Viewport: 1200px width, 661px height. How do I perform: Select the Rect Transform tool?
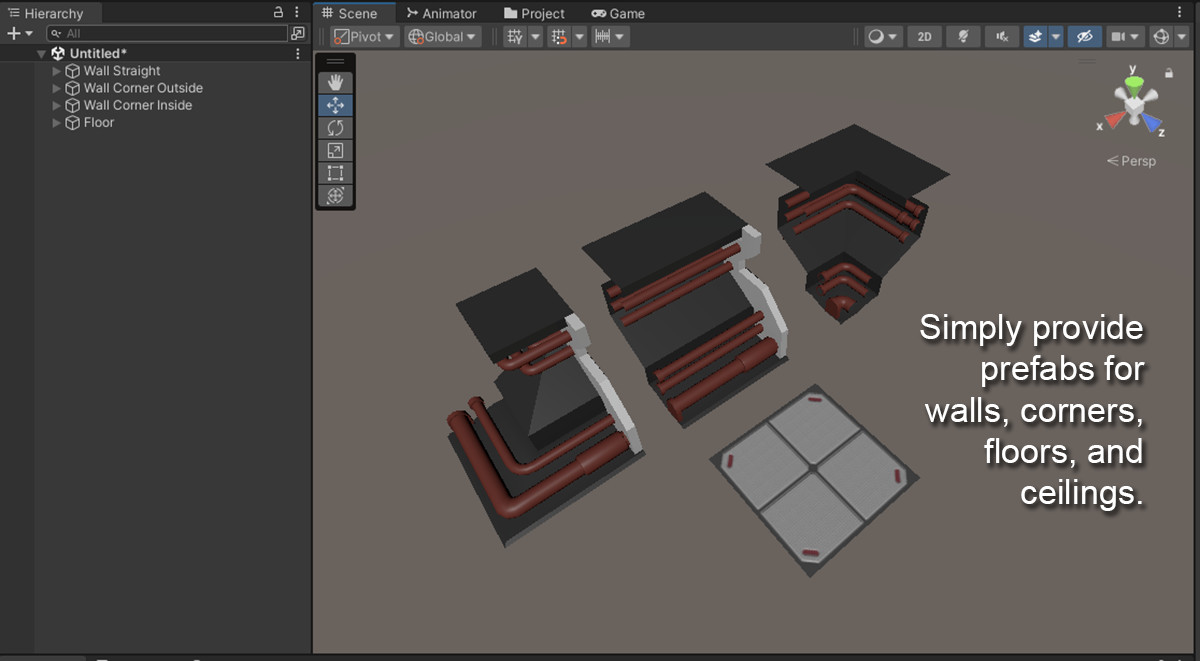(335, 173)
